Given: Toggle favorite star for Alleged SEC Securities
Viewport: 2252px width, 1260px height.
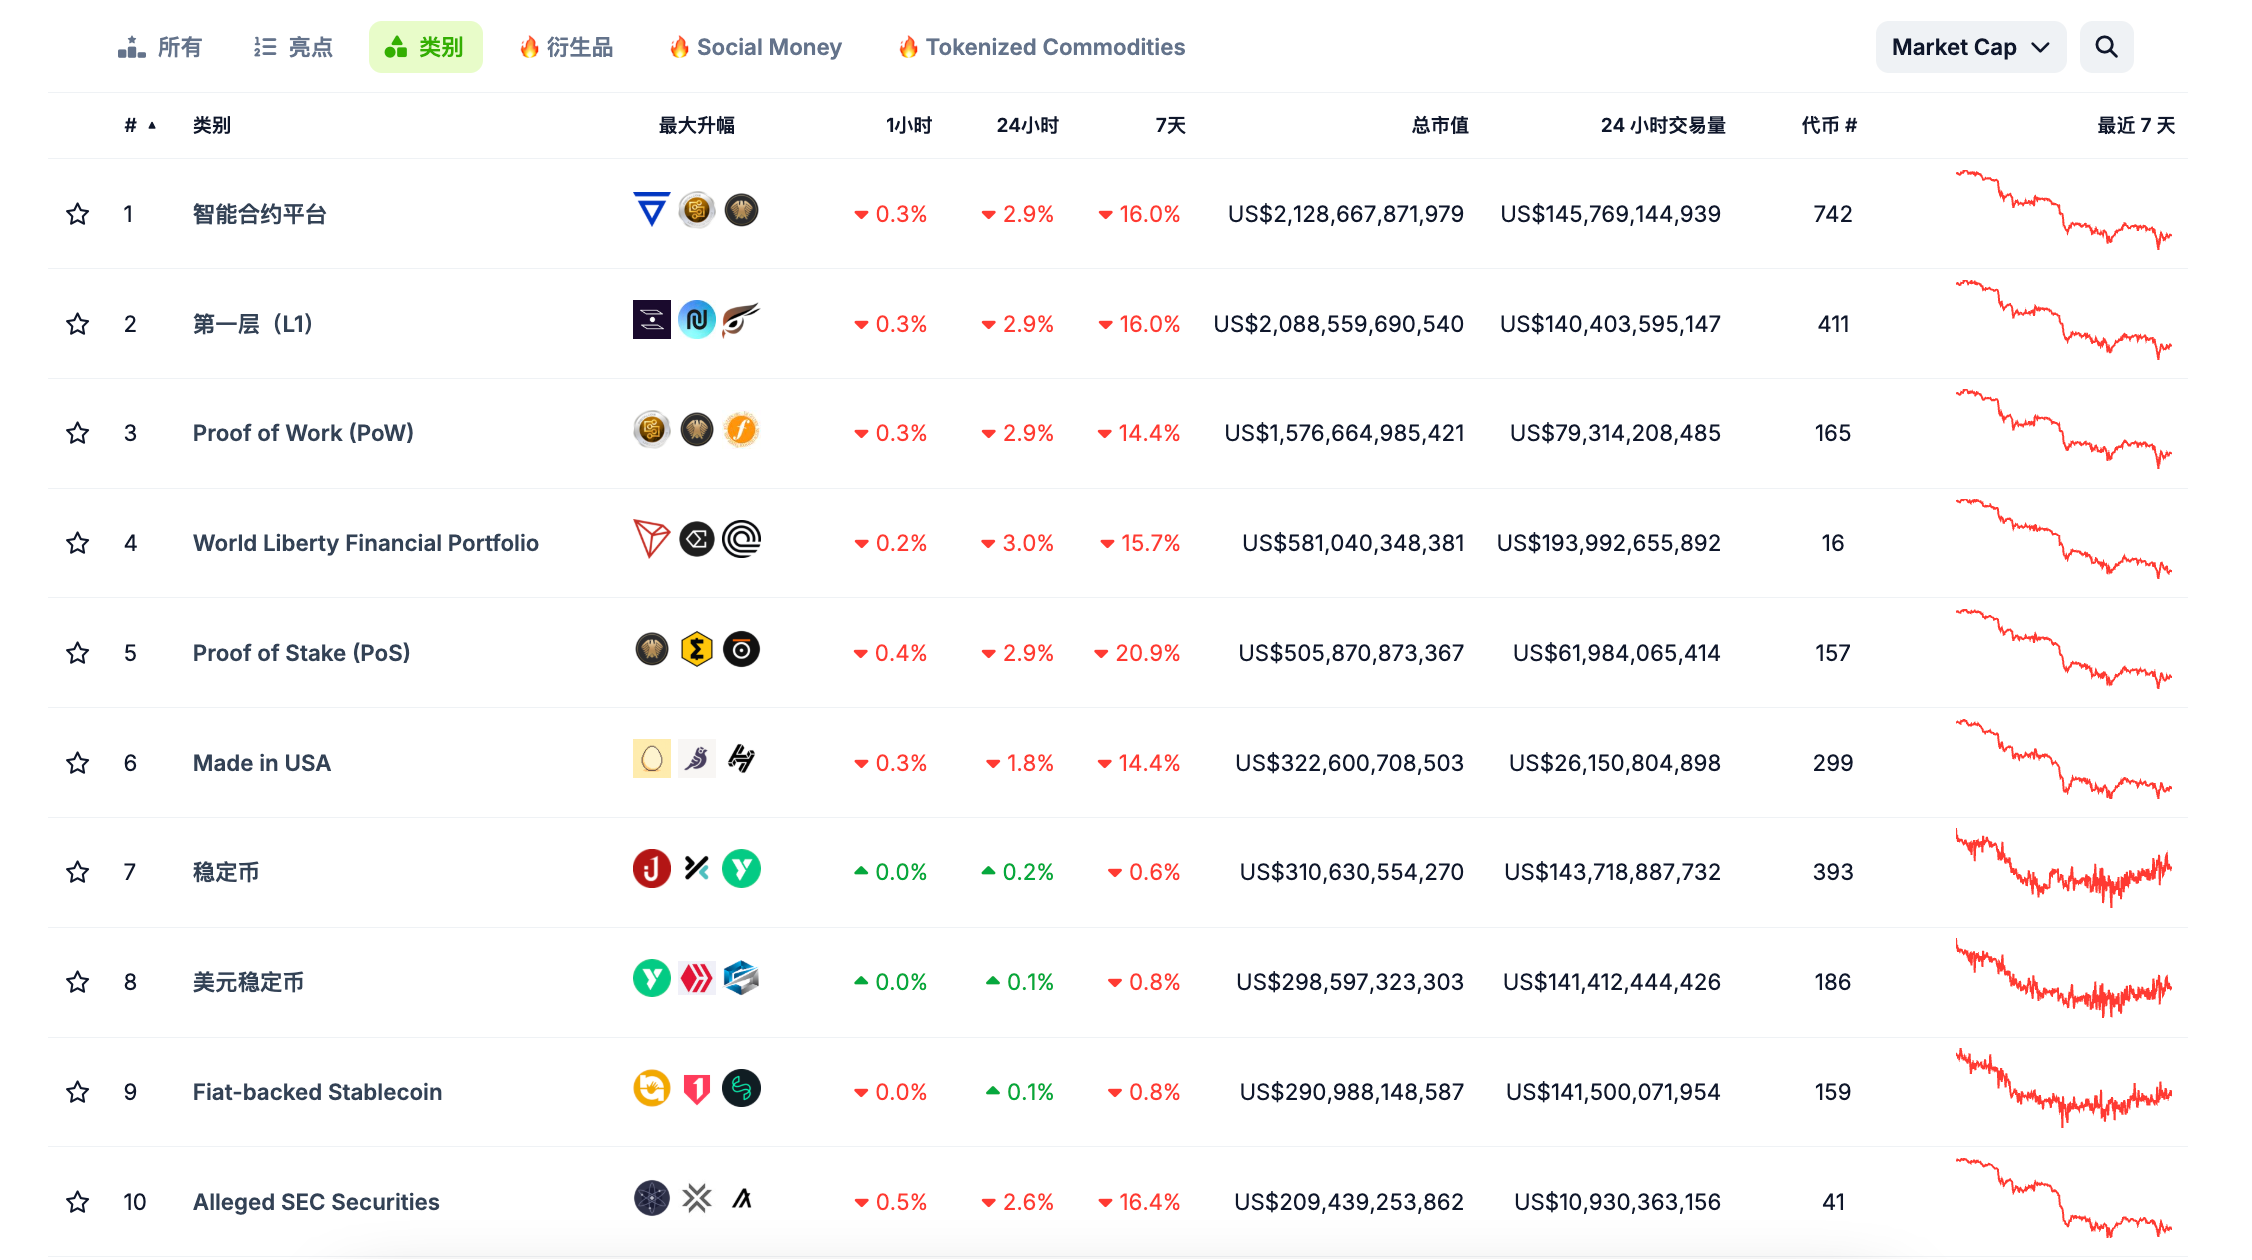Looking at the screenshot, I should point(77,1202).
